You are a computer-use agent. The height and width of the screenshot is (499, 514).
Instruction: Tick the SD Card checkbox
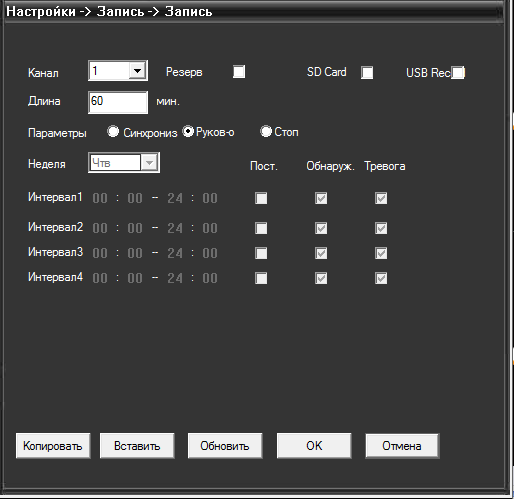[x=367, y=72]
